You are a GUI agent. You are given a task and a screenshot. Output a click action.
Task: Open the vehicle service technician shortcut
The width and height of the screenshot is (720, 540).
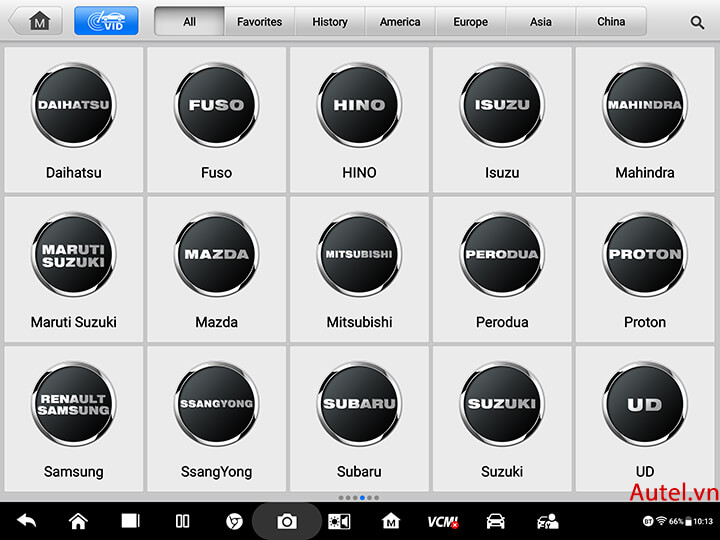coord(547,521)
